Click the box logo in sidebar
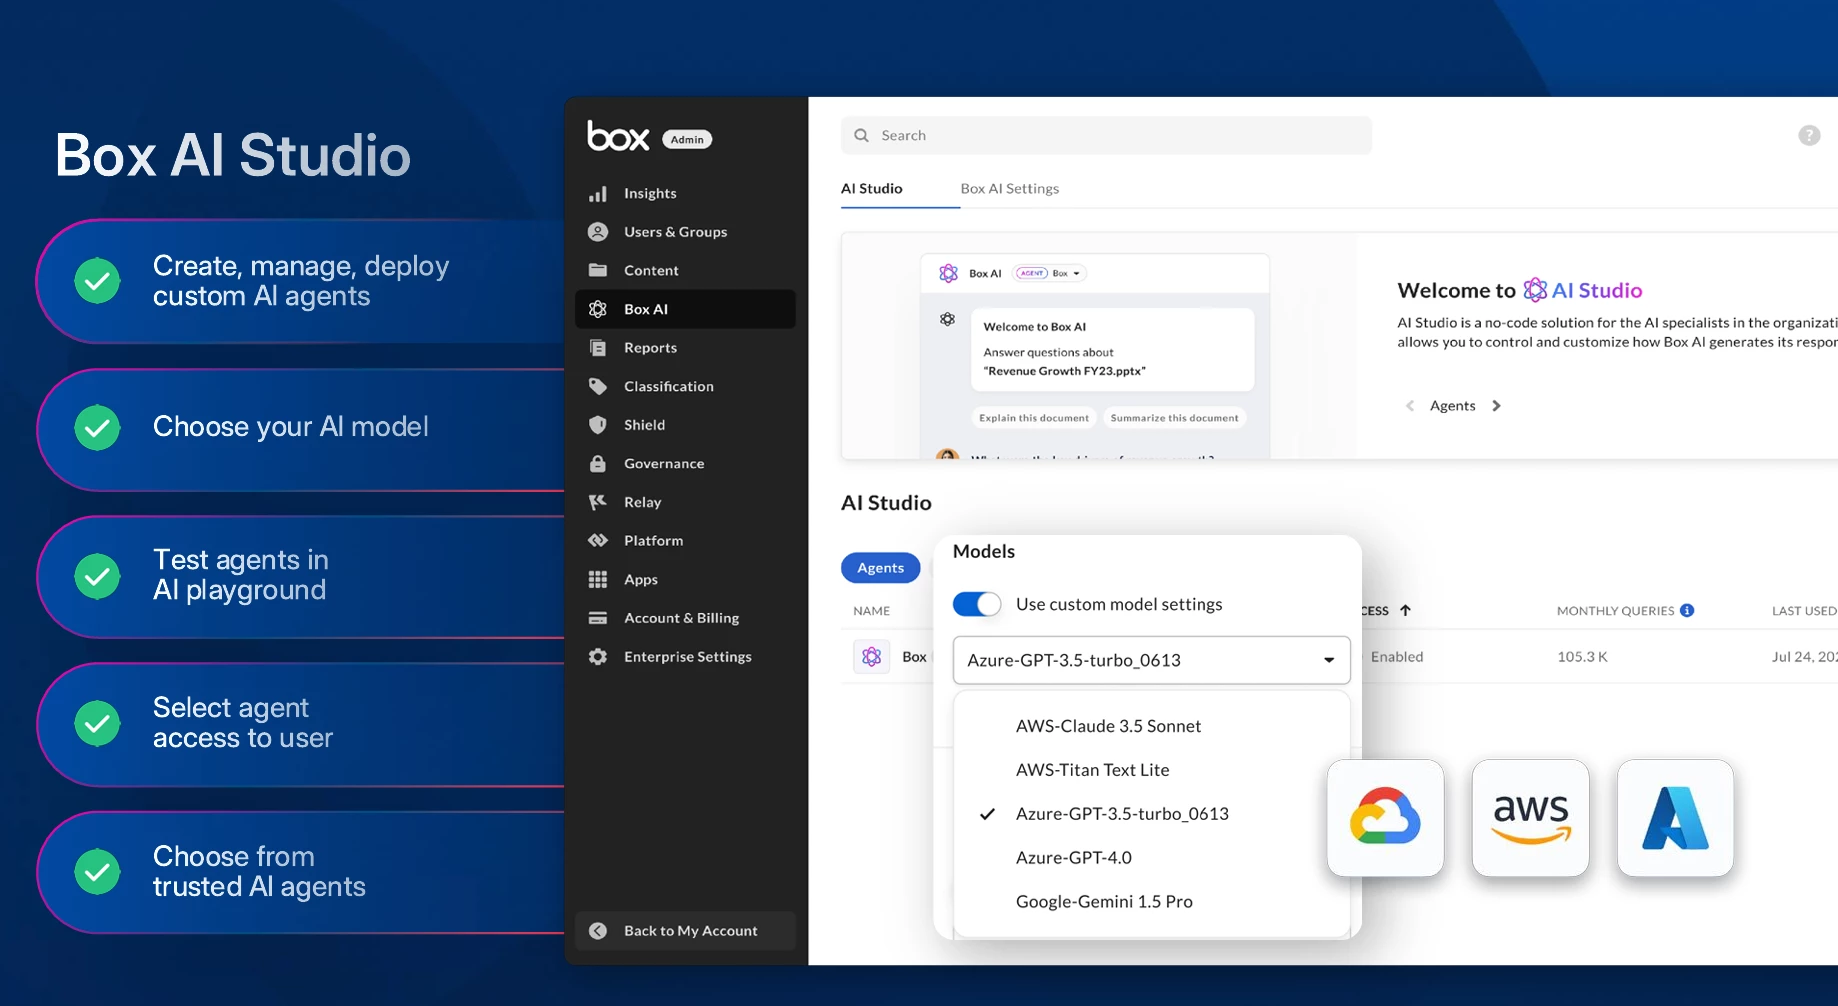Viewport: 1838px width, 1006px height. pos(618,136)
